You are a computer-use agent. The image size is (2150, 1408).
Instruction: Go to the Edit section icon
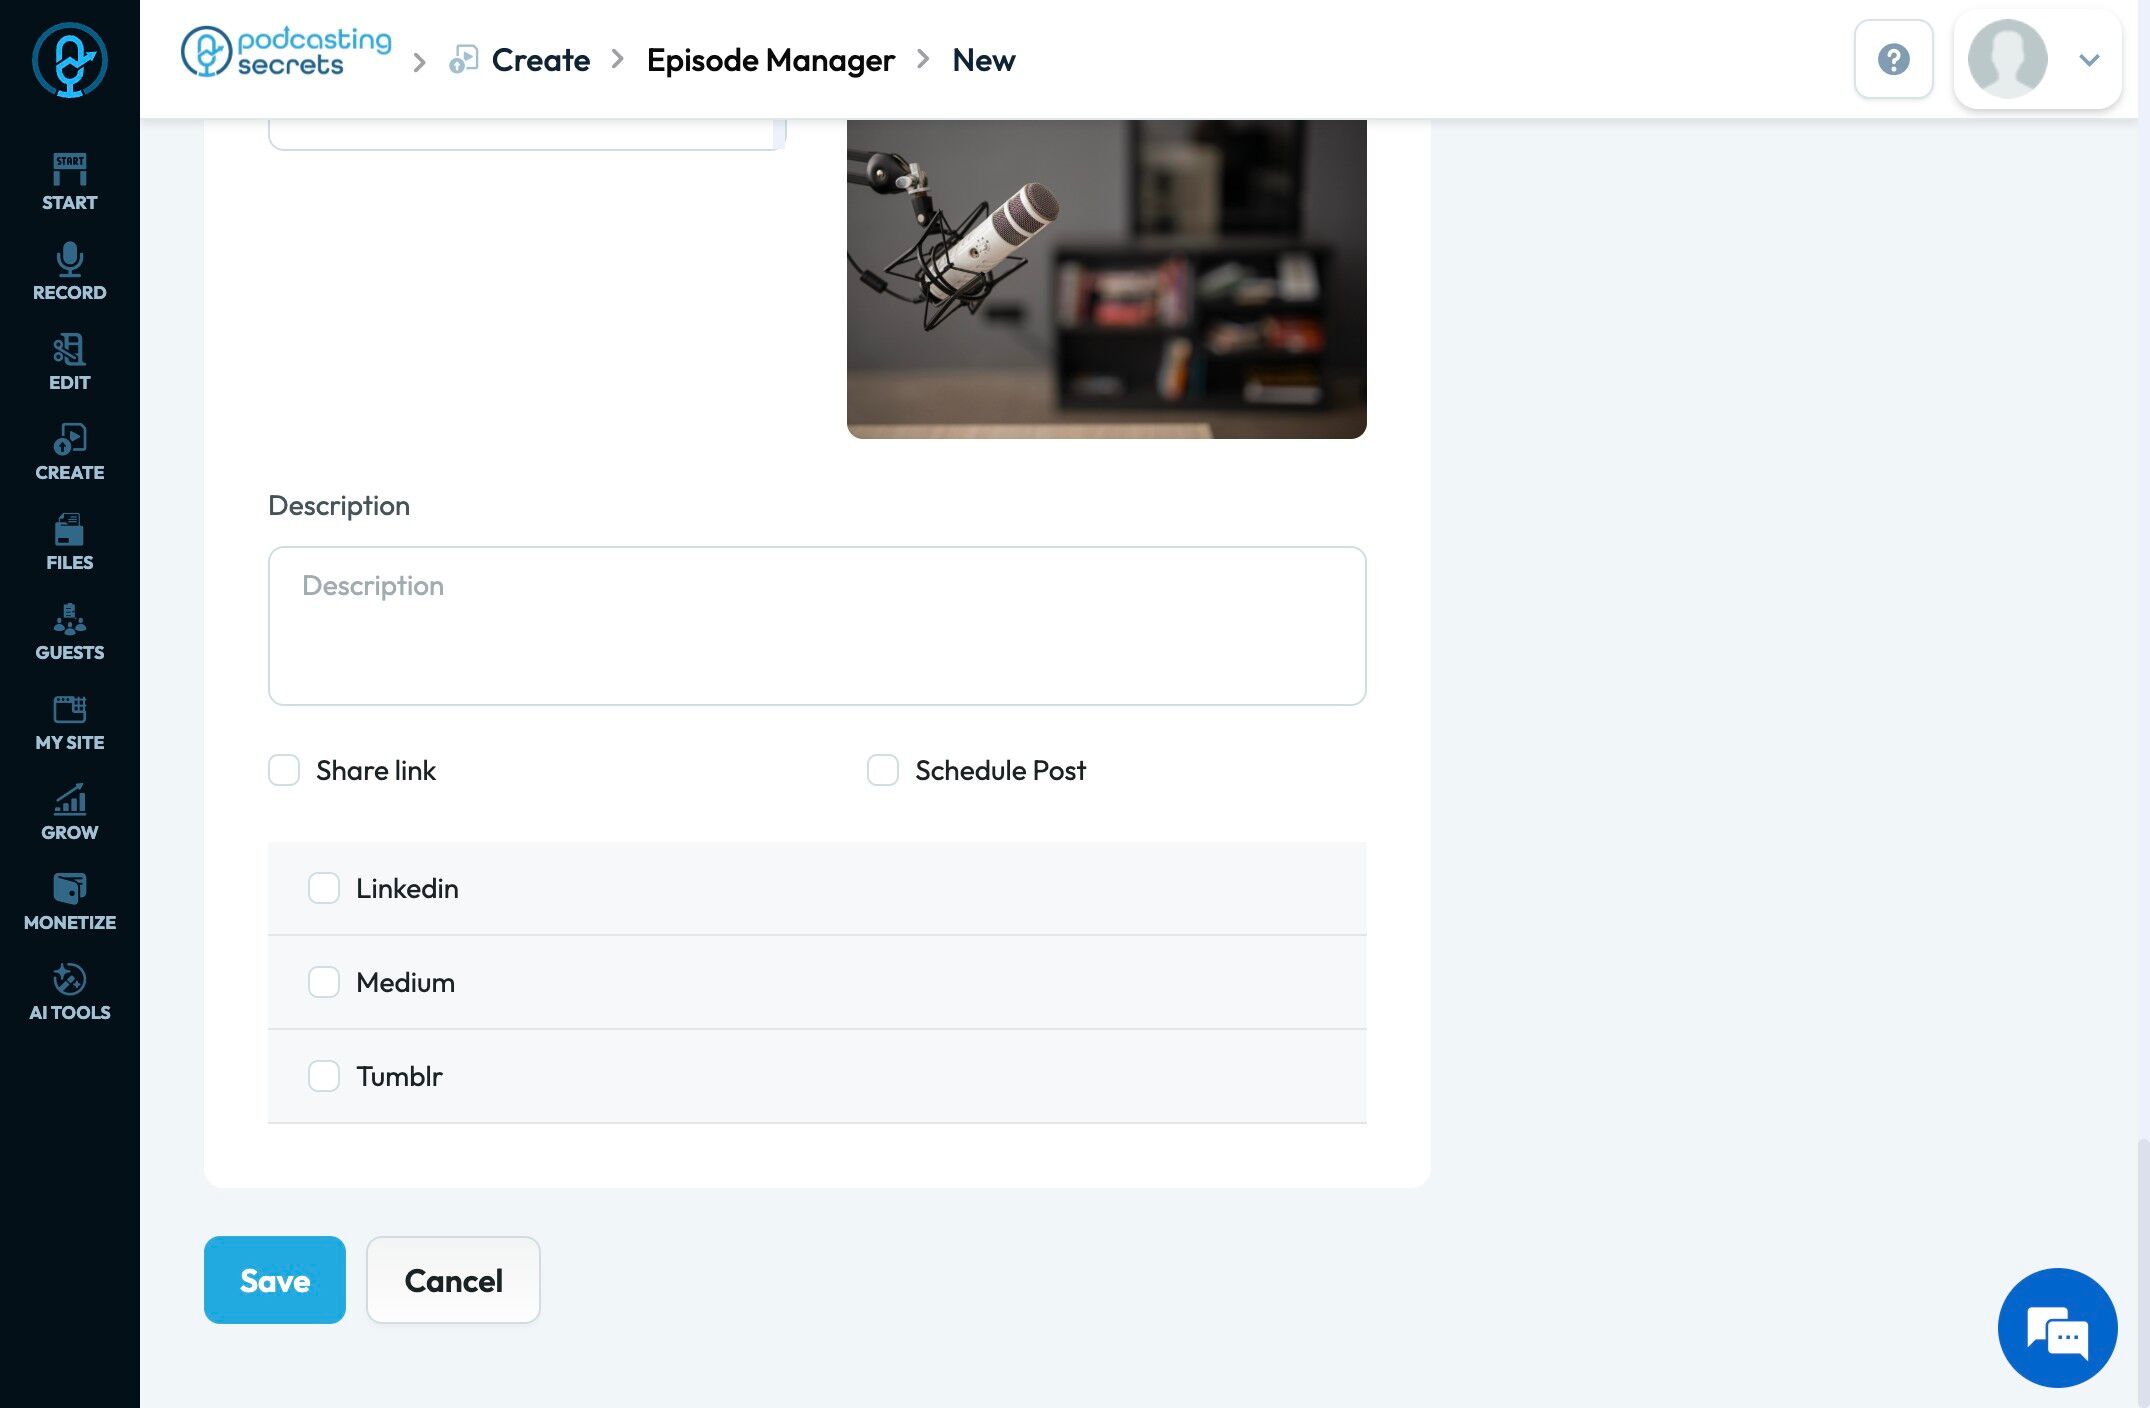(69, 361)
